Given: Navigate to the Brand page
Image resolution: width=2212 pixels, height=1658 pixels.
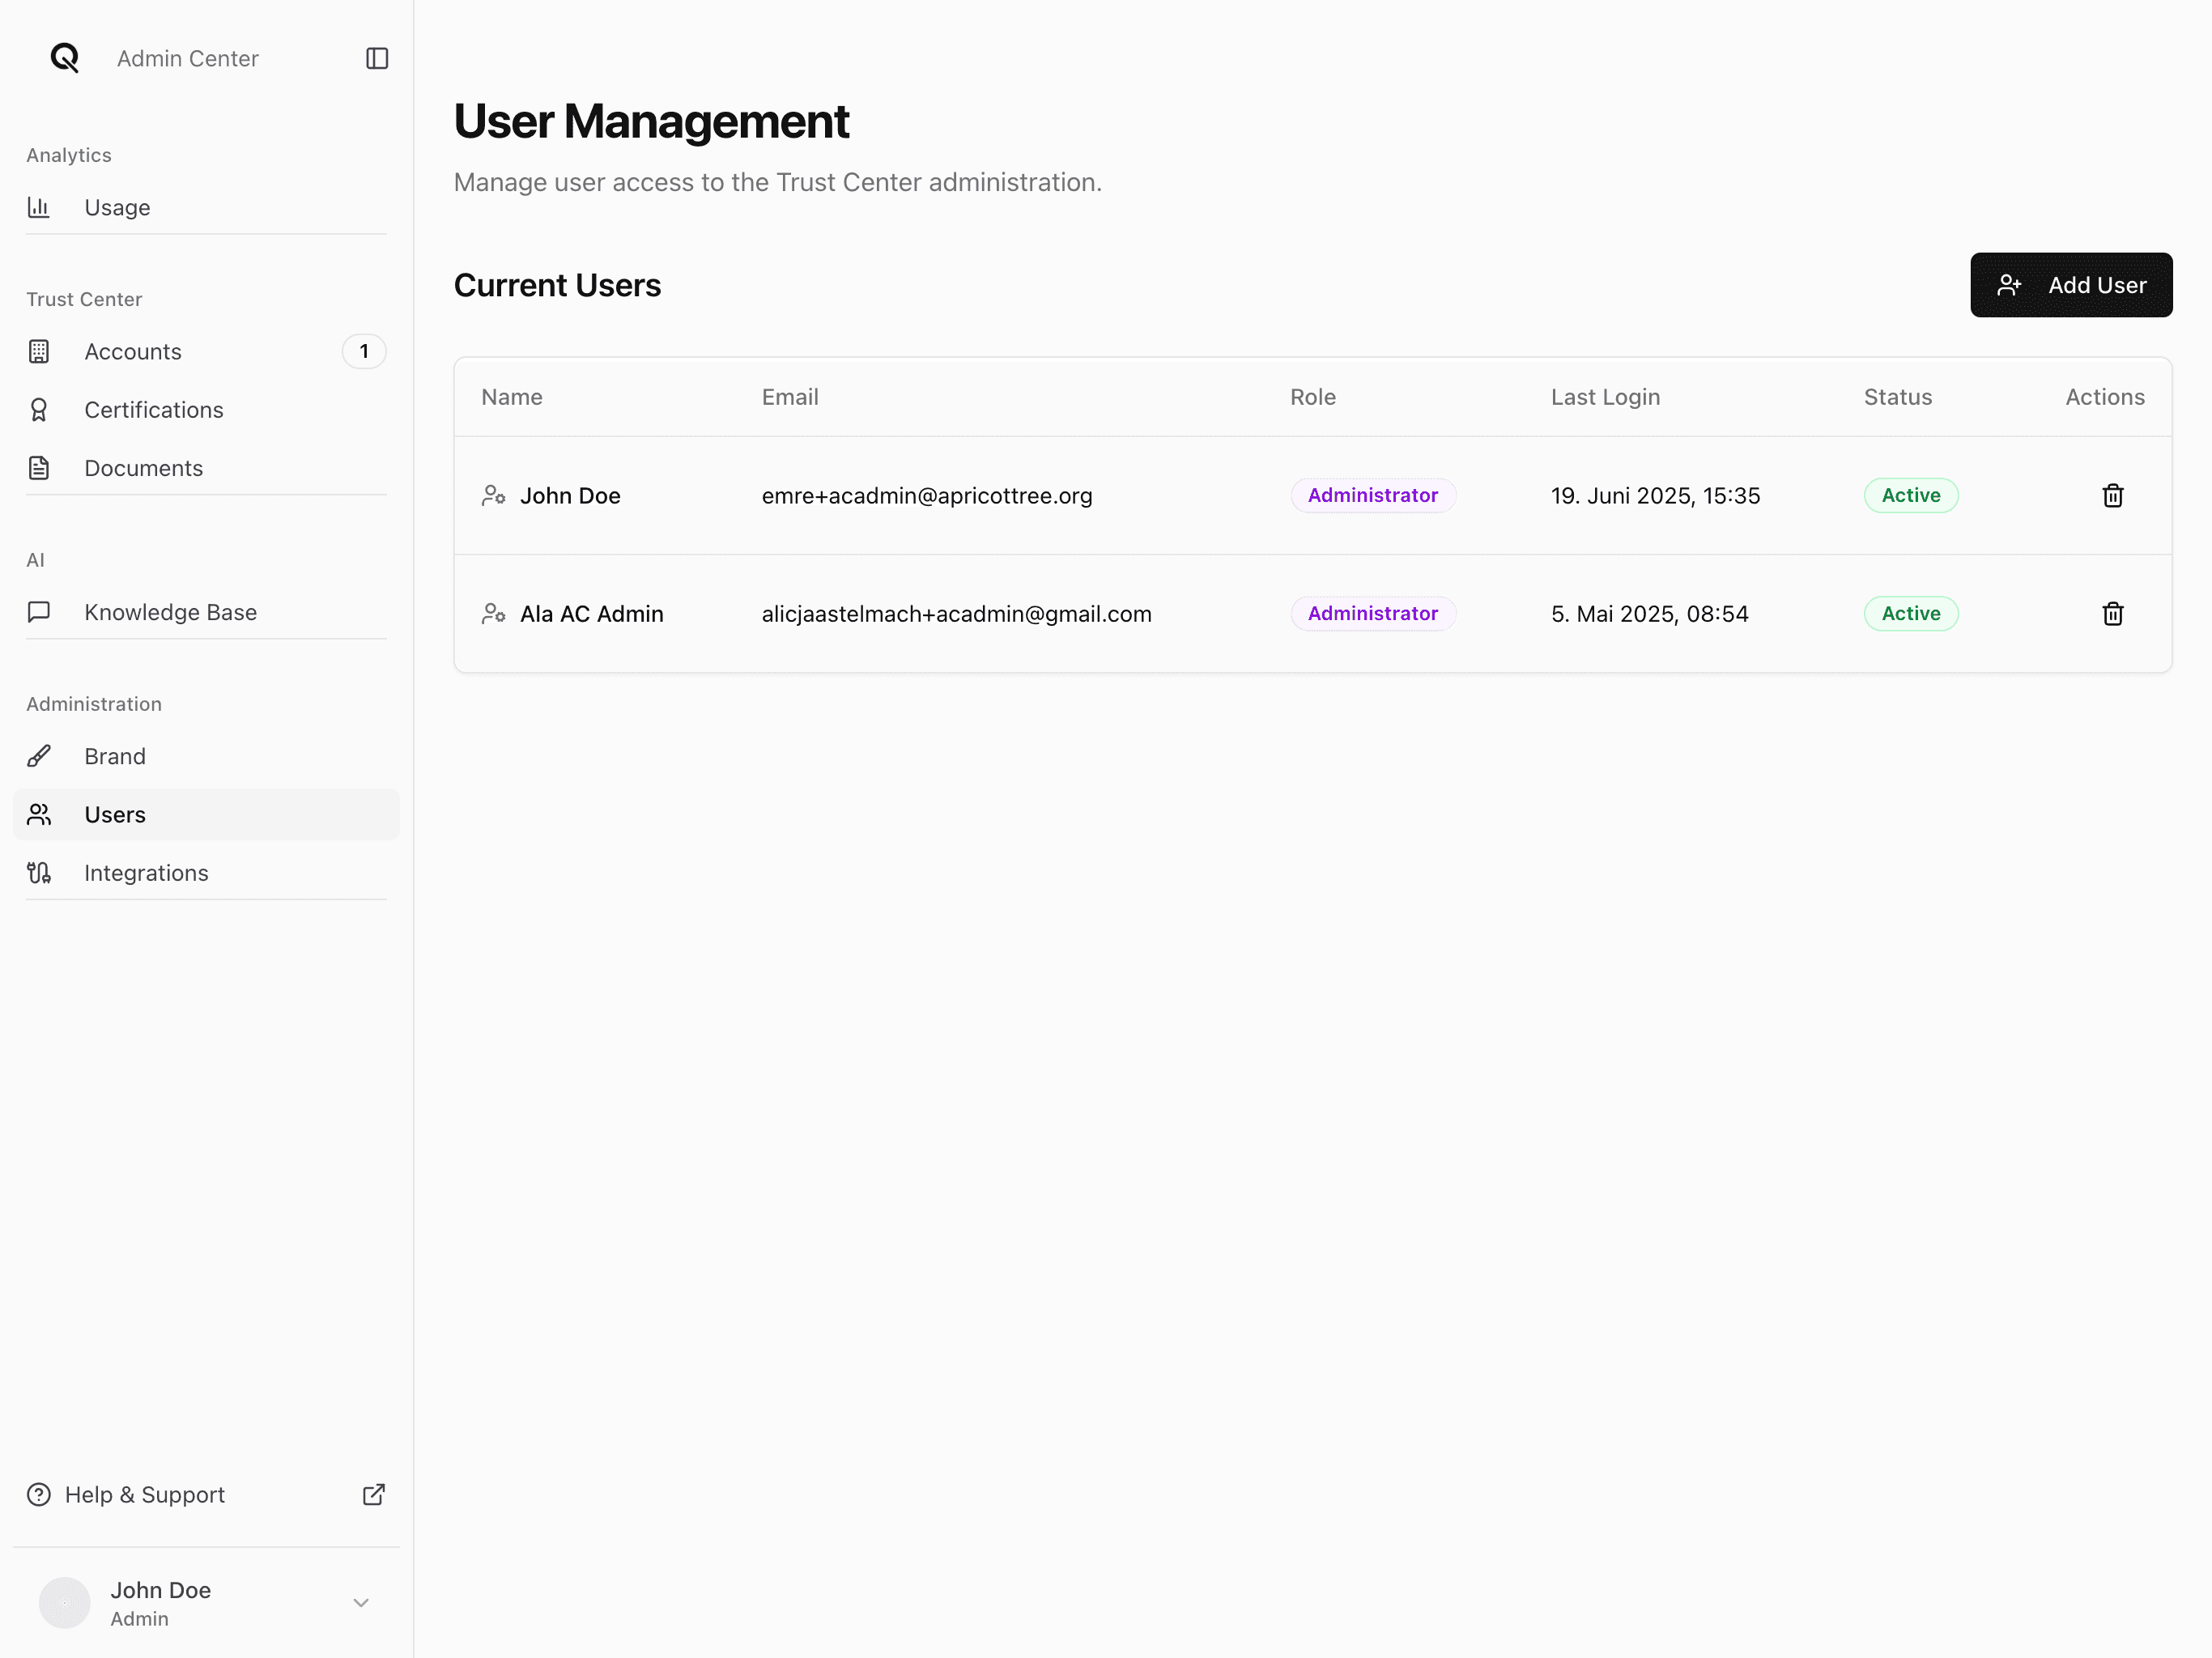Looking at the screenshot, I should point(114,755).
